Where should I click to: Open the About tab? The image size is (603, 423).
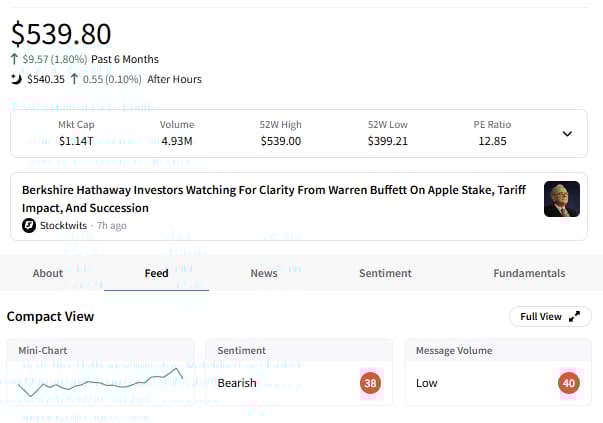click(x=48, y=273)
